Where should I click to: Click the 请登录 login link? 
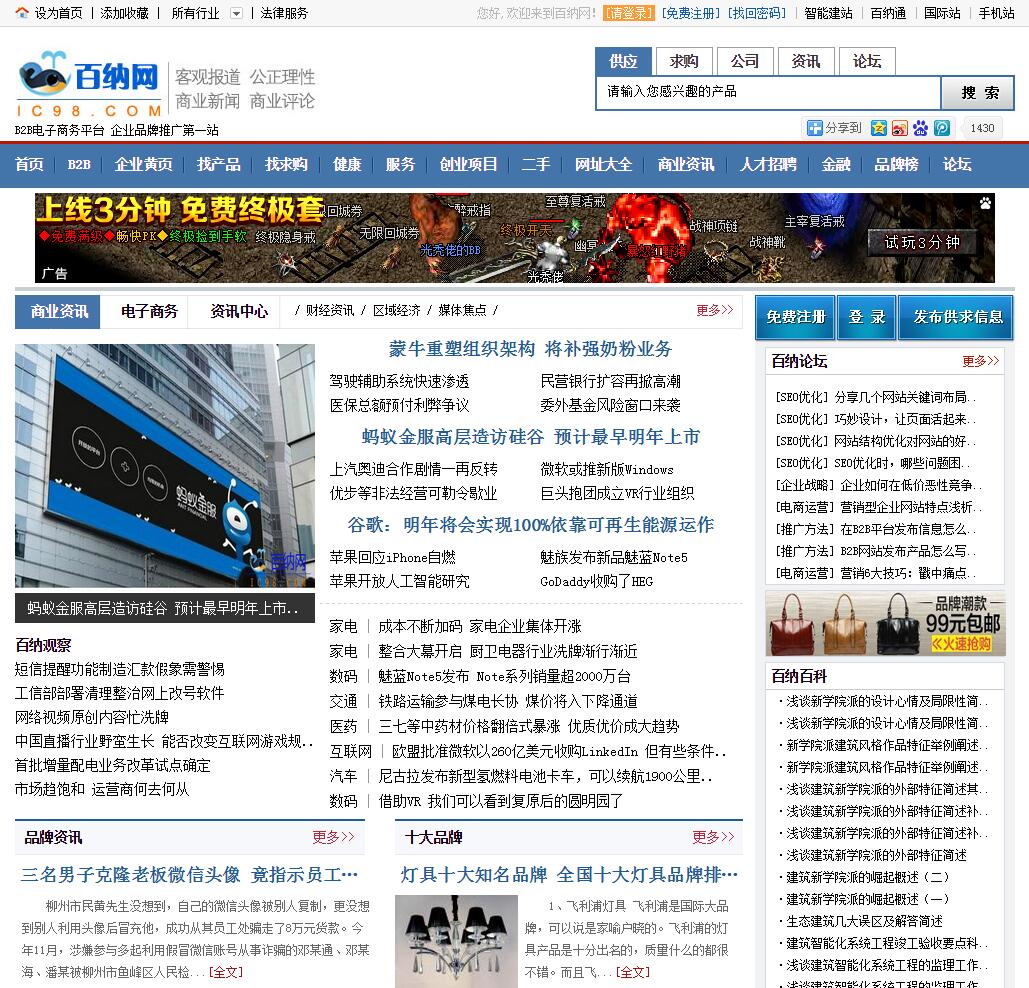[x=629, y=13]
